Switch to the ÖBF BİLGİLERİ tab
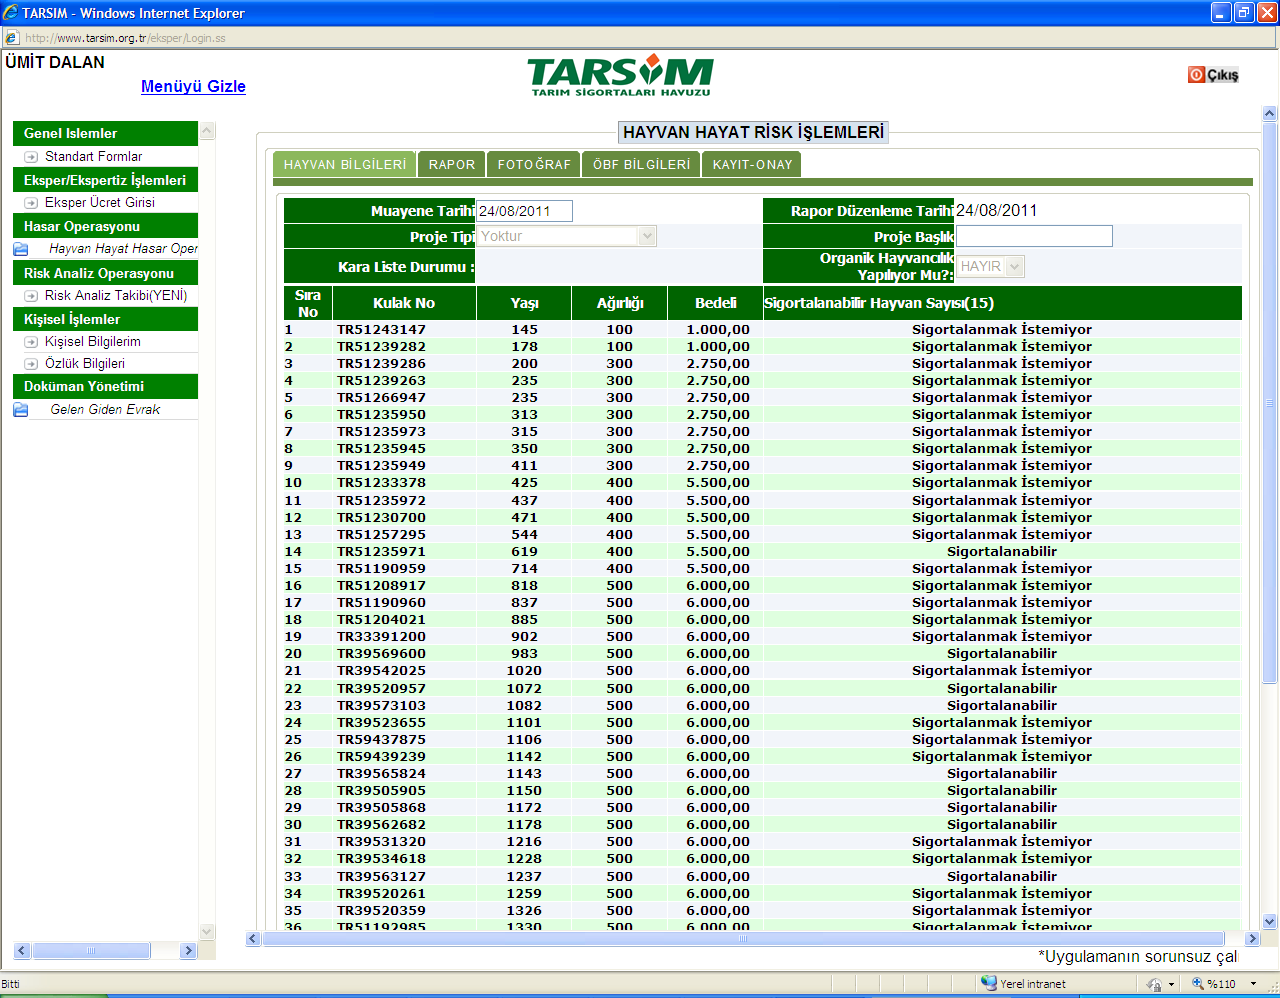Screen dimensions: 1280x998 (x=641, y=164)
